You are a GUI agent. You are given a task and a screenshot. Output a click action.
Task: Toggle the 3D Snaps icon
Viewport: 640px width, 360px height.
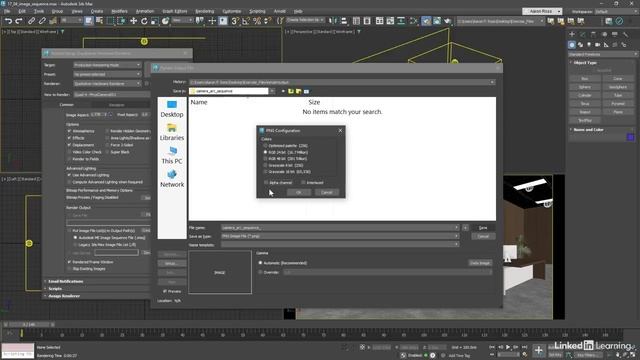tap(235, 21)
